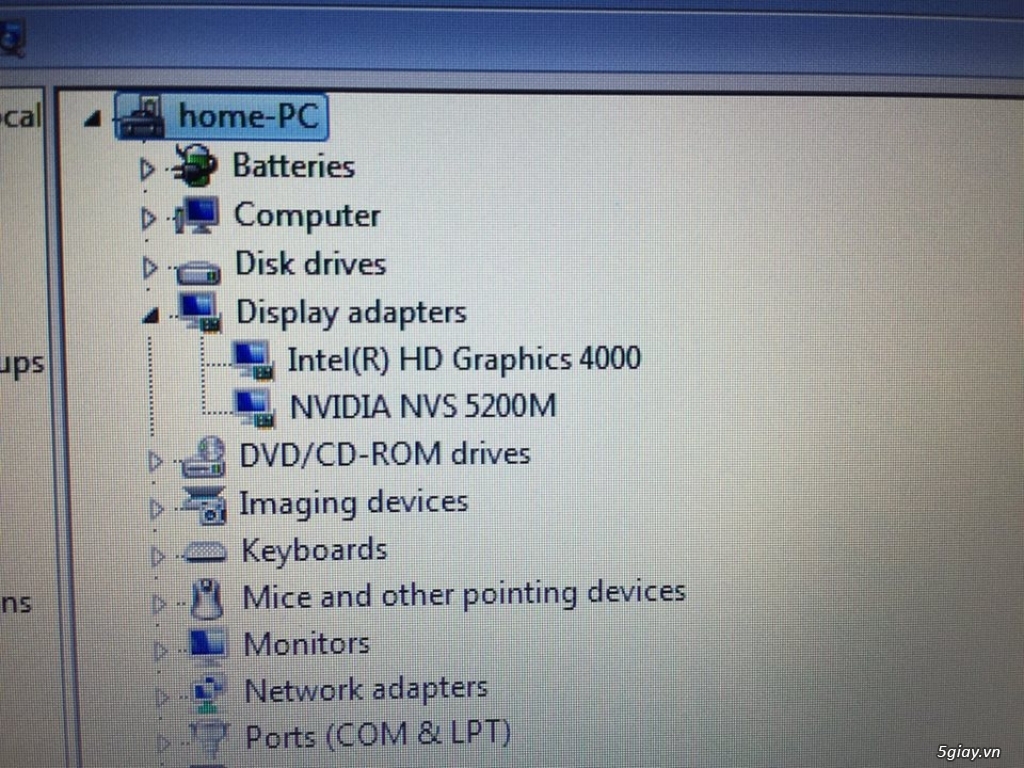Image resolution: width=1024 pixels, height=768 pixels.
Task: Select the Imaging devices label
Action: coord(354,503)
